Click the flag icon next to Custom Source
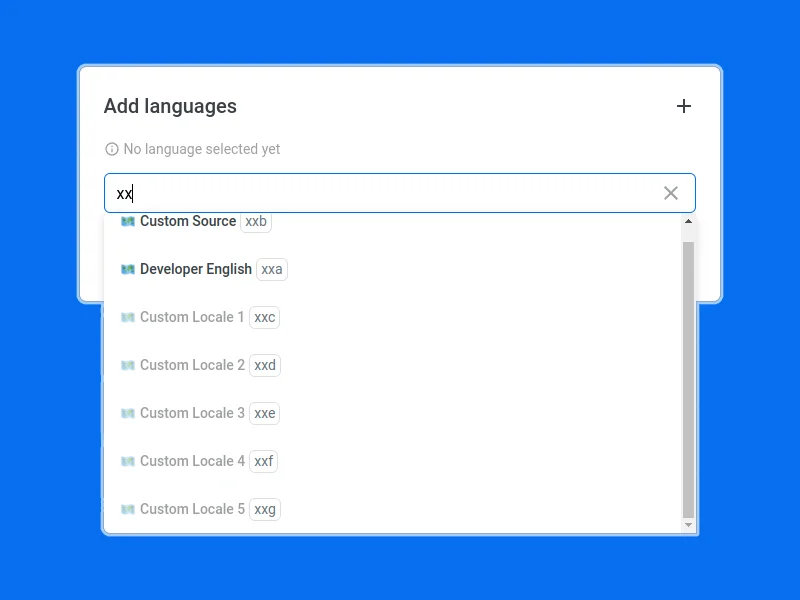 pyautogui.click(x=128, y=222)
